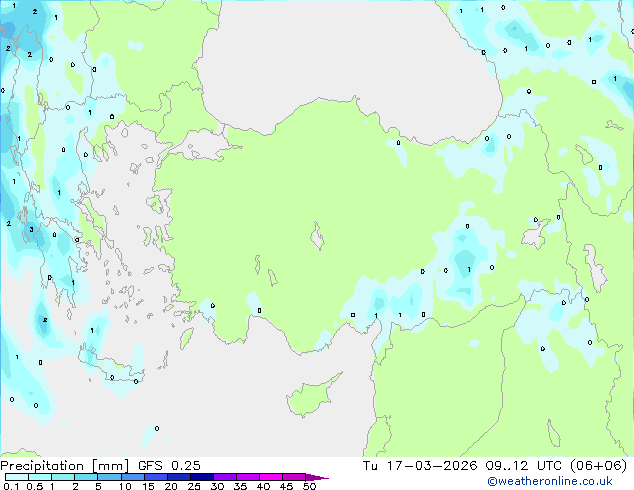Click the 0.5–1 mm legend swatch
This screenshot has height=490, width=634.
pyautogui.click(x=40, y=477)
